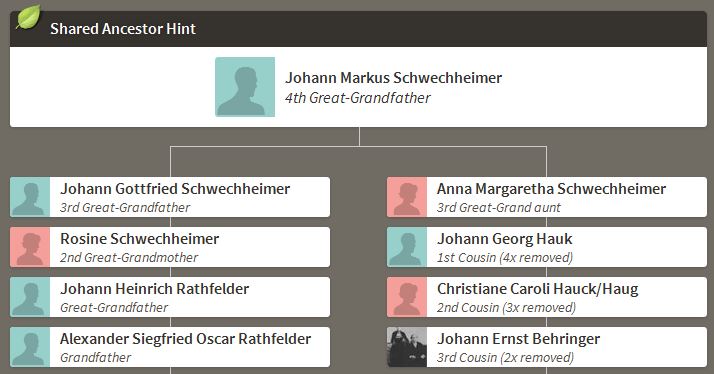Screen dimensions: 714x374
Task: Select Johann Gottfried Schwechheimer's male avatar icon
Action: 30,197
